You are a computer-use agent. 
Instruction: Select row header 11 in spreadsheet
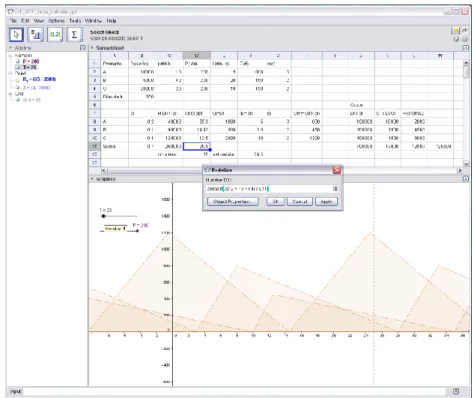coord(95,146)
